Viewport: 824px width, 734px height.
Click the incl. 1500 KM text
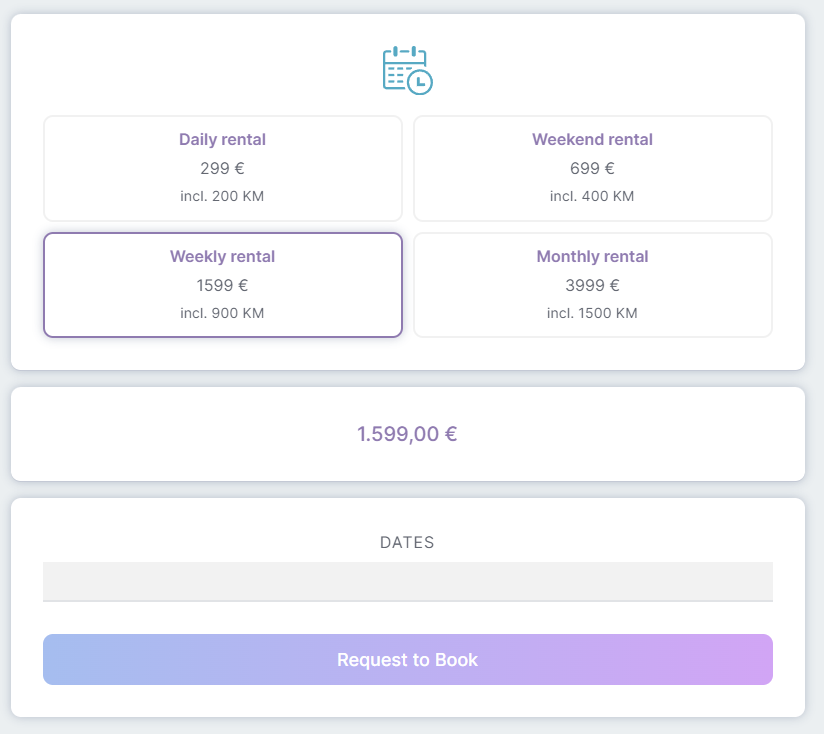pos(592,313)
